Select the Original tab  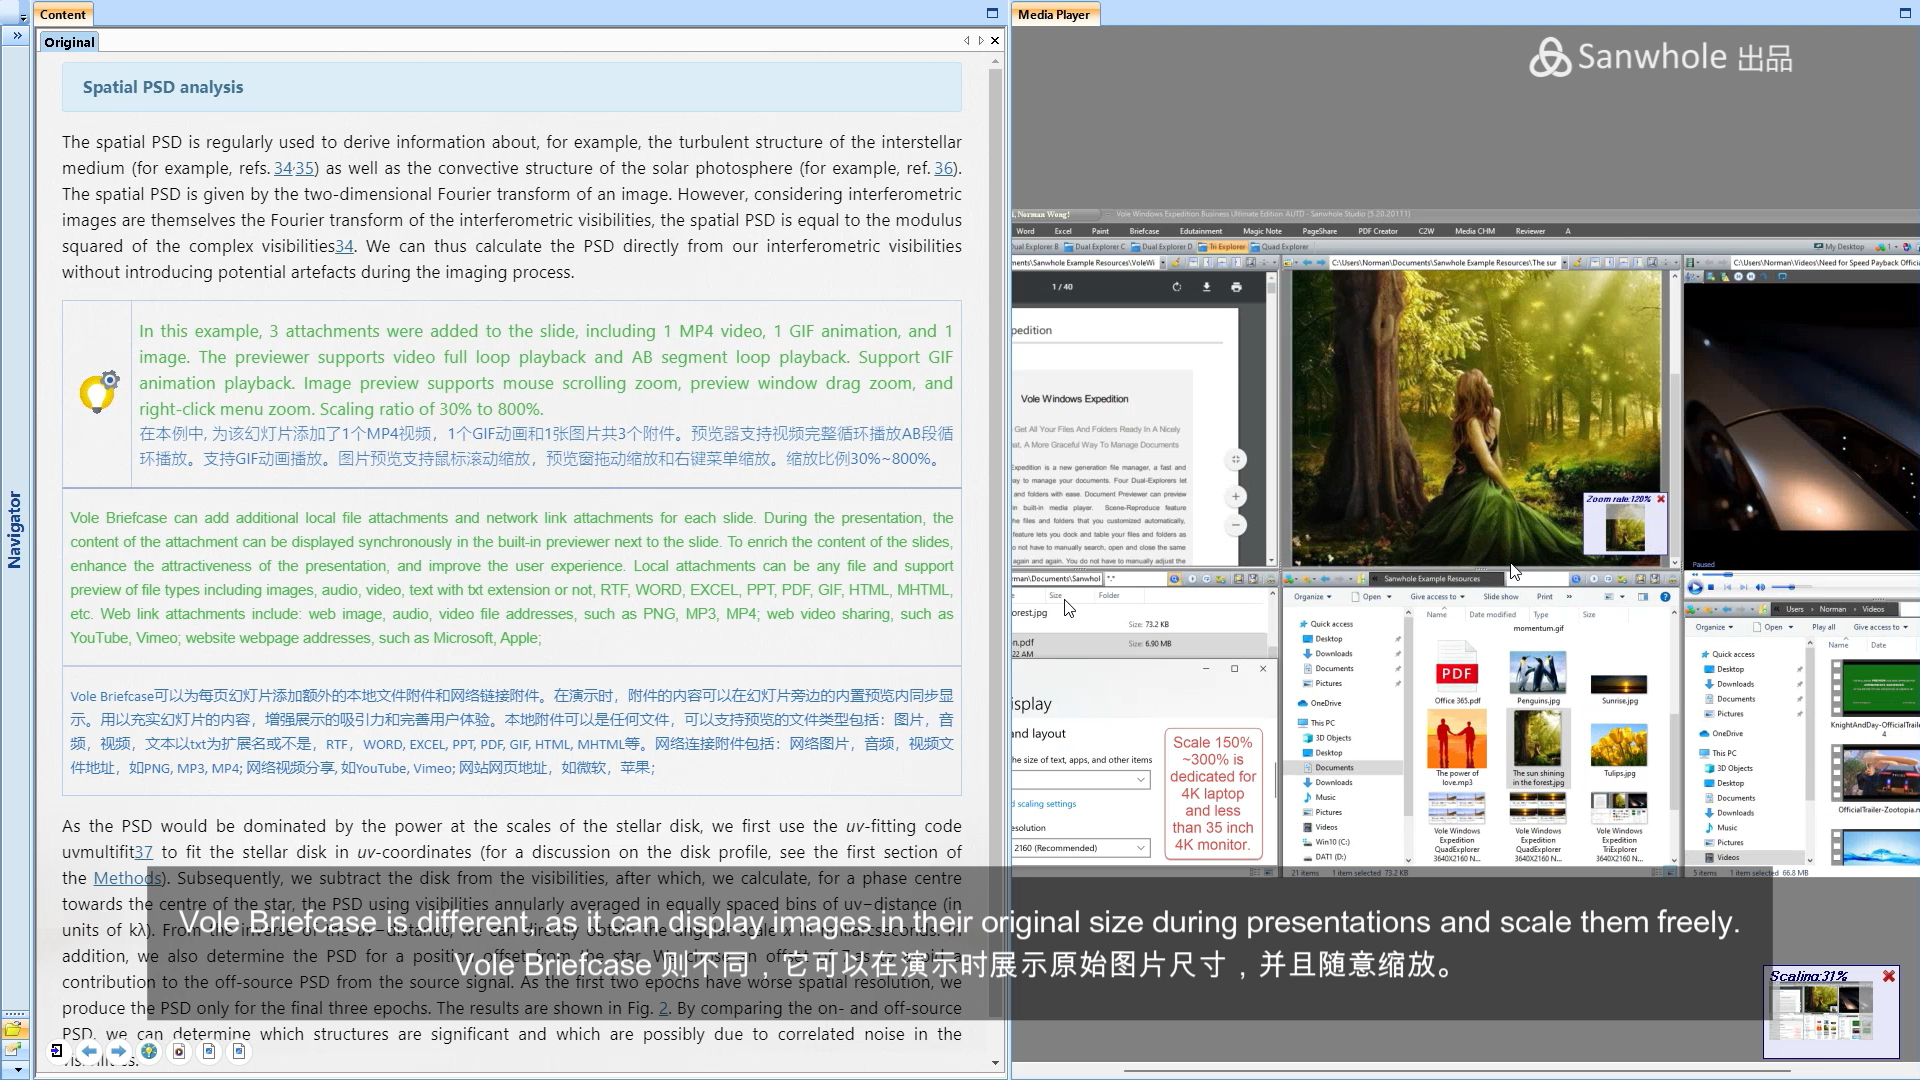pyautogui.click(x=69, y=42)
